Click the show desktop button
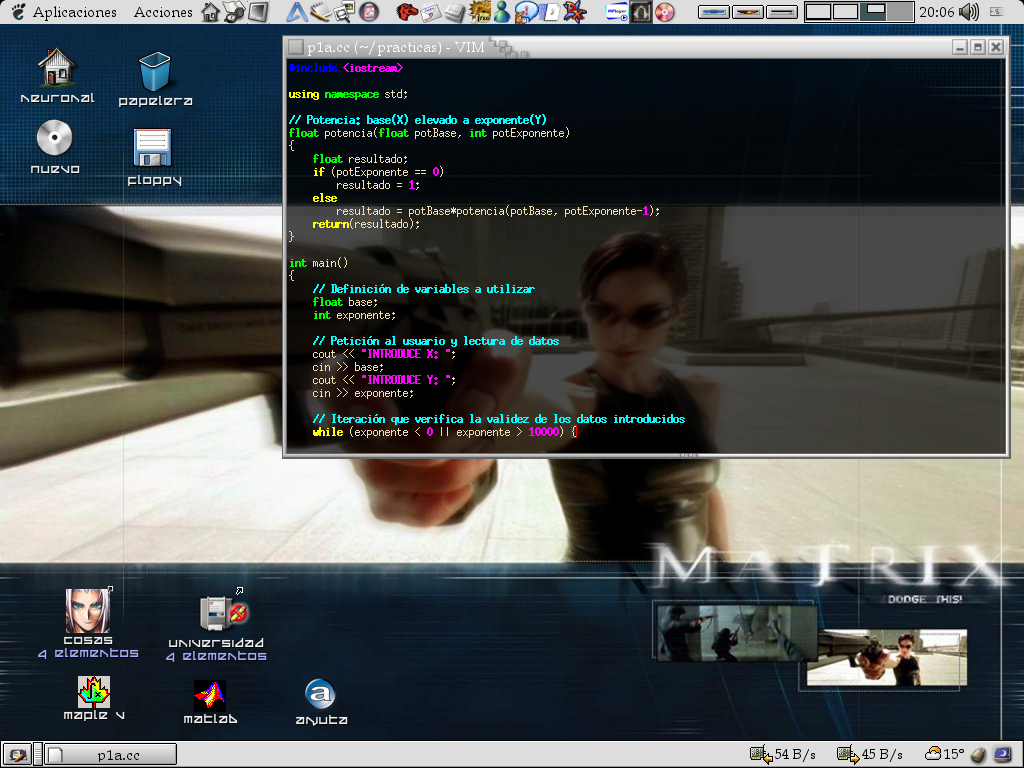 (16, 755)
